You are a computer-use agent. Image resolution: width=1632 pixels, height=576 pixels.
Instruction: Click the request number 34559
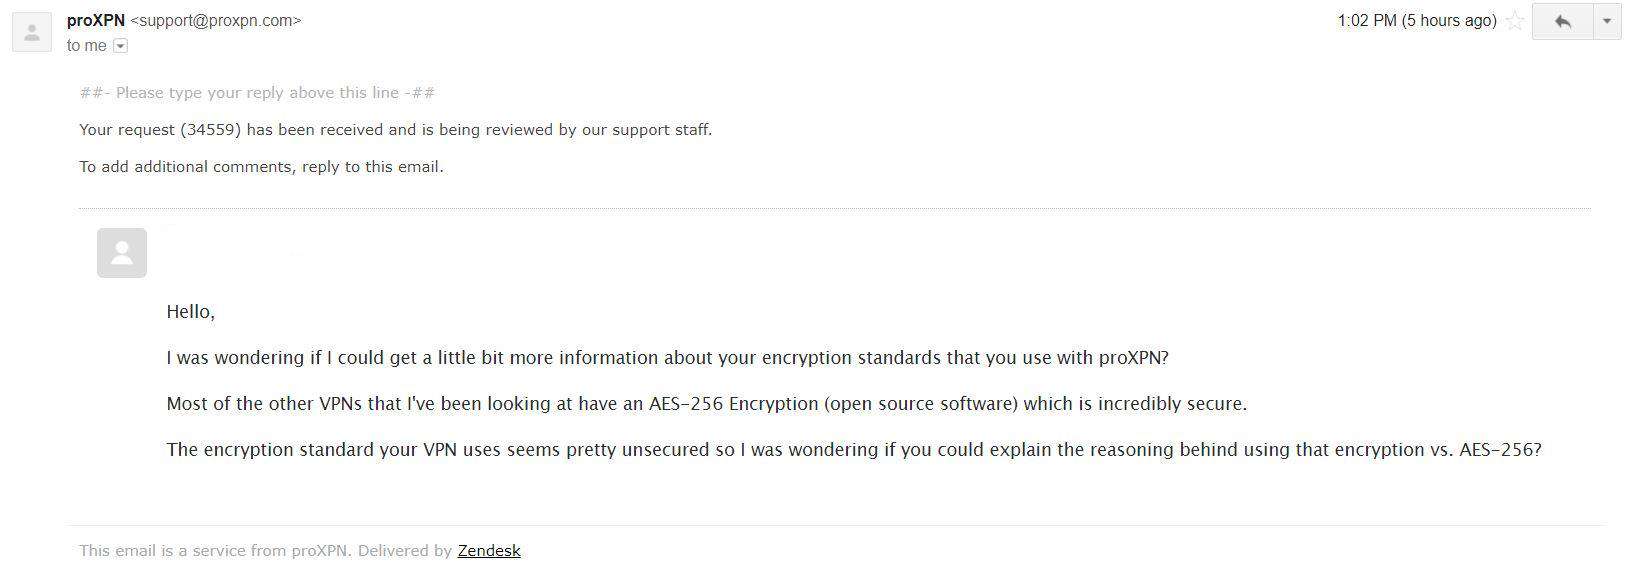tap(211, 130)
